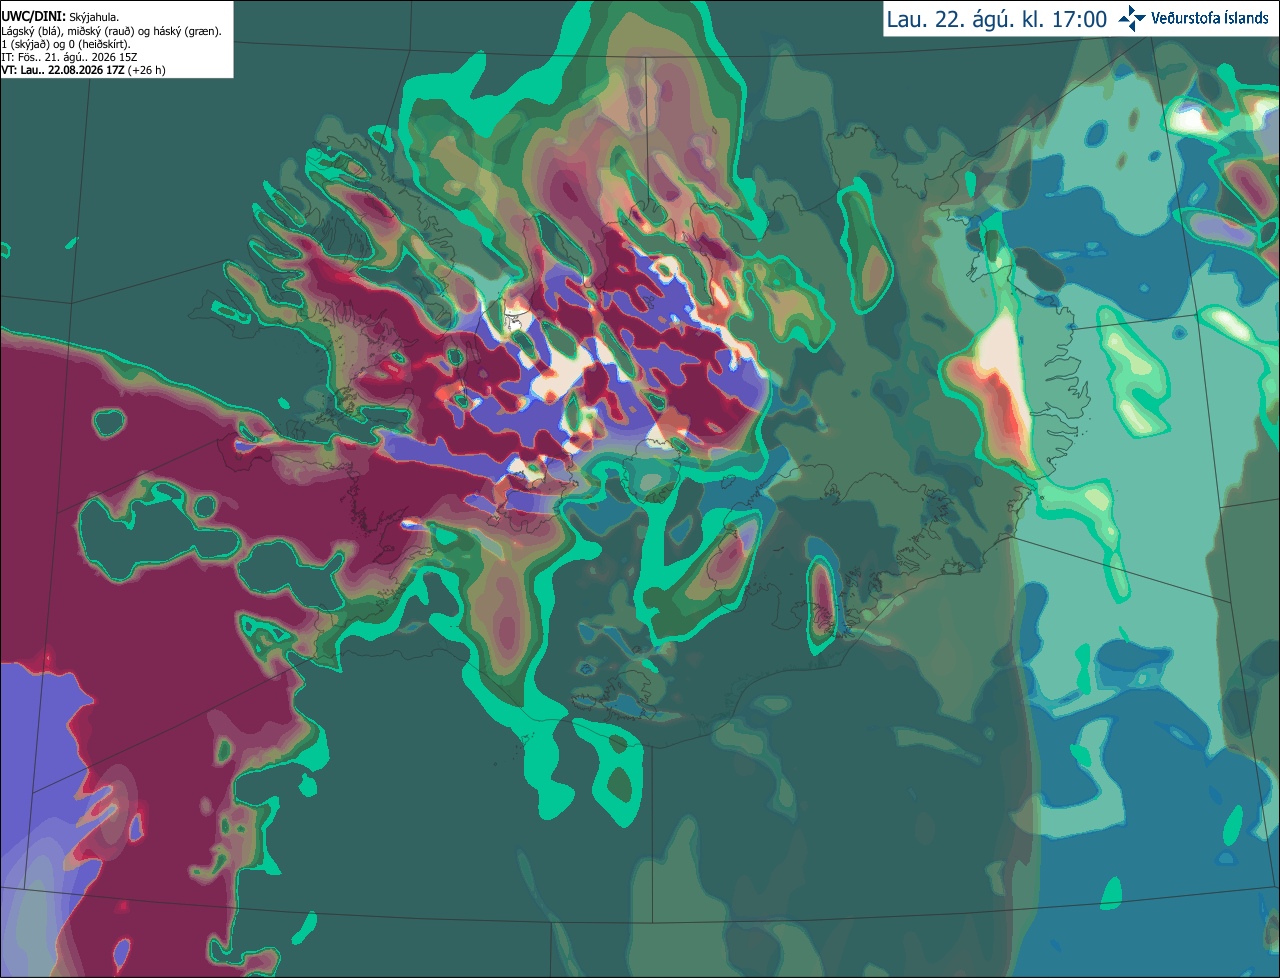Click the IT: Fös.. 21. ágú.. 2026 15Z line
Image resolution: width=1280 pixels, height=978 pixels.
click(x=69, y=57)
